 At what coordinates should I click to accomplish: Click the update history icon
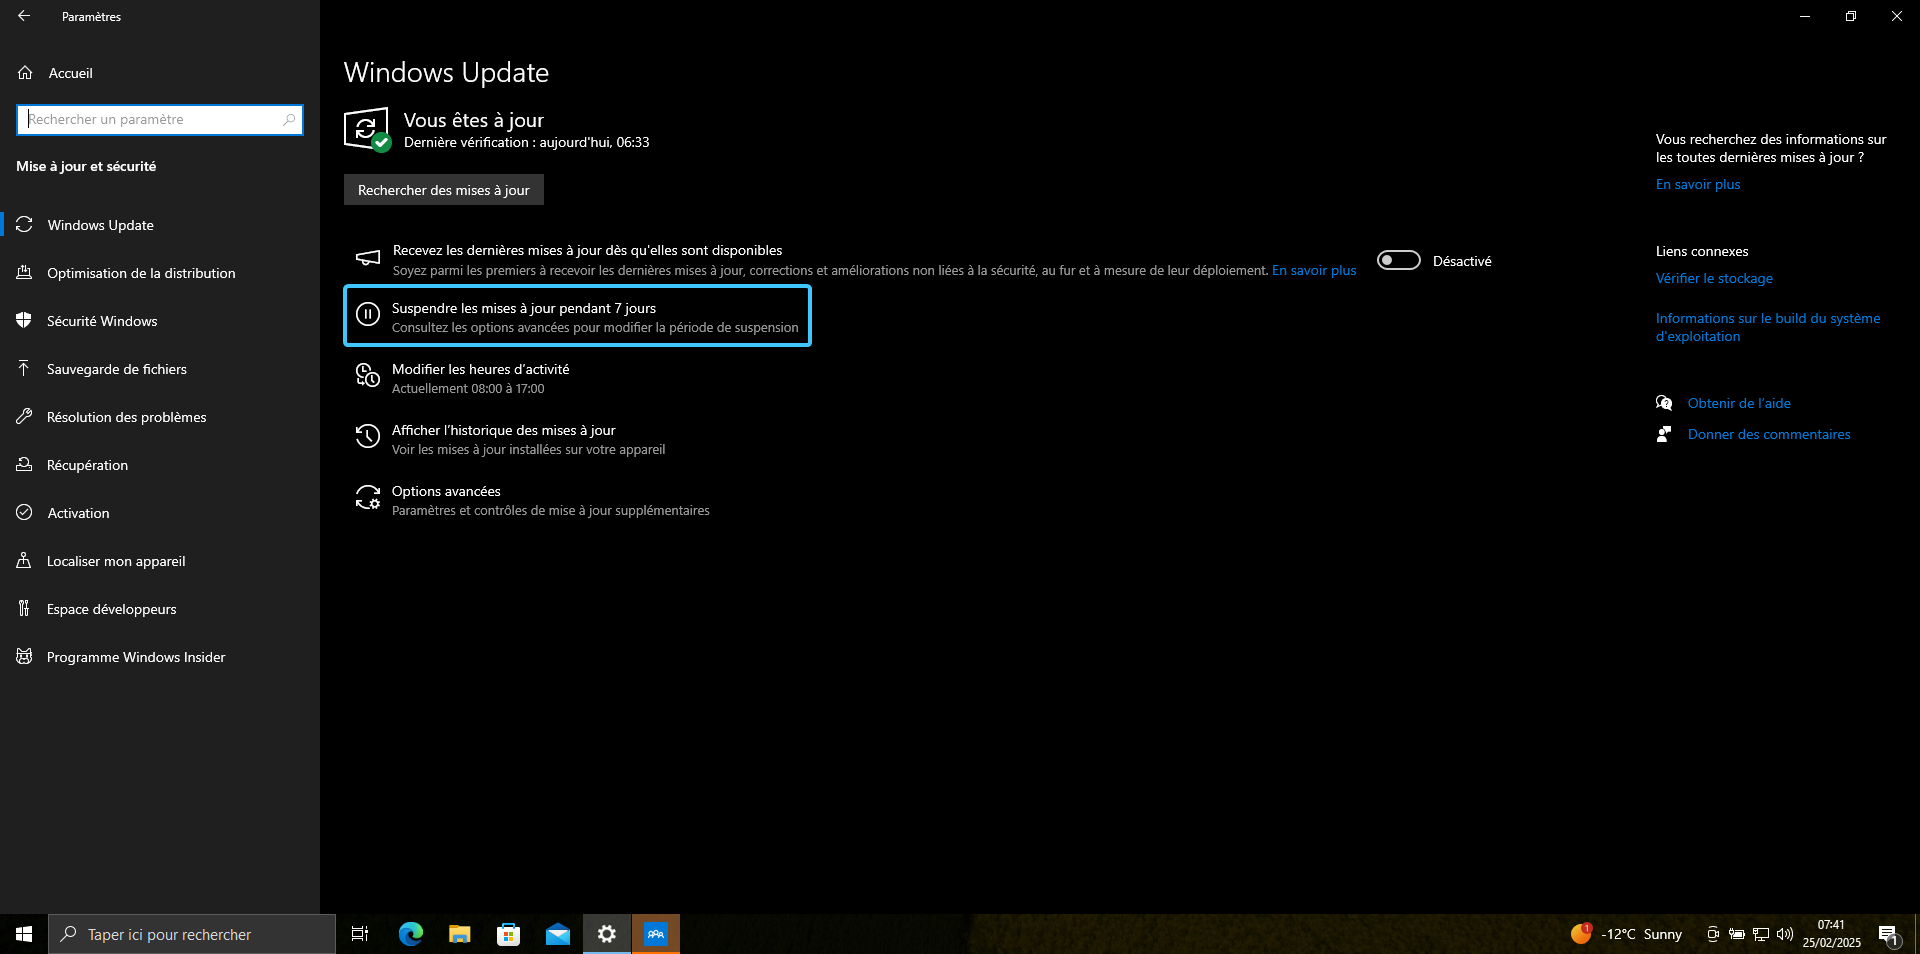[x=368, y=437]
